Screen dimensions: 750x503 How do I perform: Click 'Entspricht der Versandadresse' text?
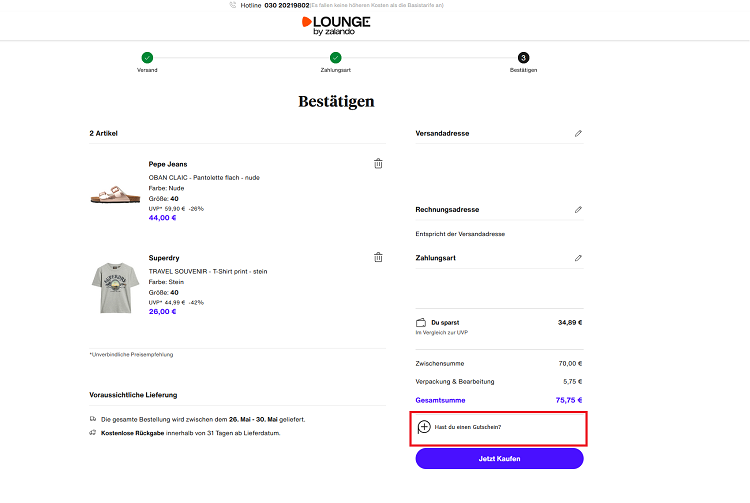460,234
